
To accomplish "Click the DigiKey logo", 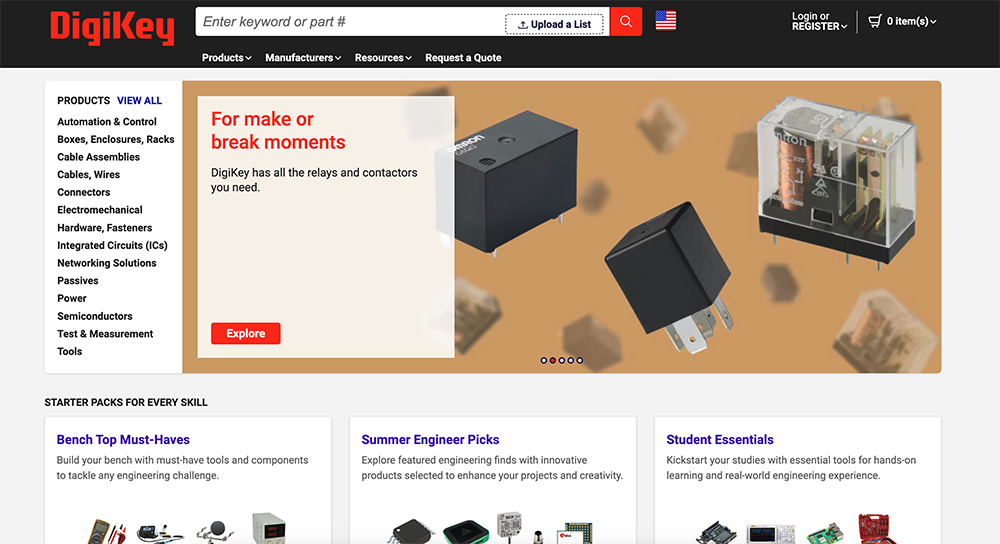I will (x=112, y=27).
